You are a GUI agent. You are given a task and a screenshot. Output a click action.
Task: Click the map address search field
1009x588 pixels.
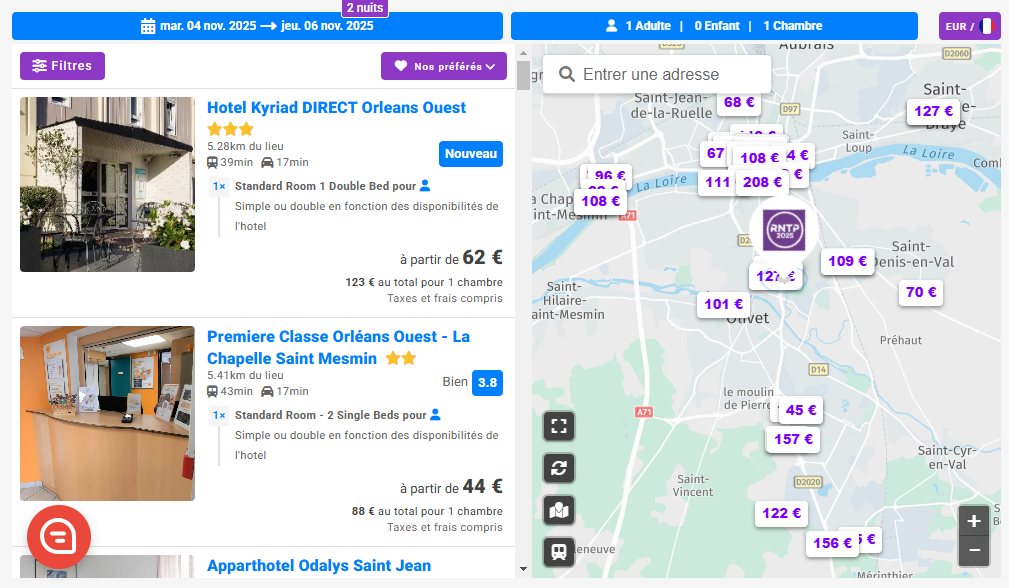[656, 75]
